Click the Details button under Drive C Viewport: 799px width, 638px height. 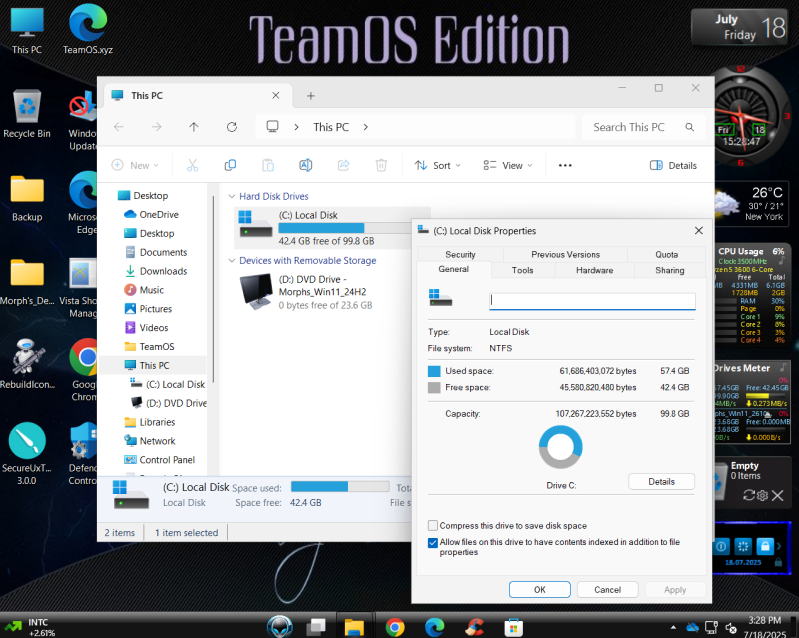pyautogui.click(x=661, y=482)
